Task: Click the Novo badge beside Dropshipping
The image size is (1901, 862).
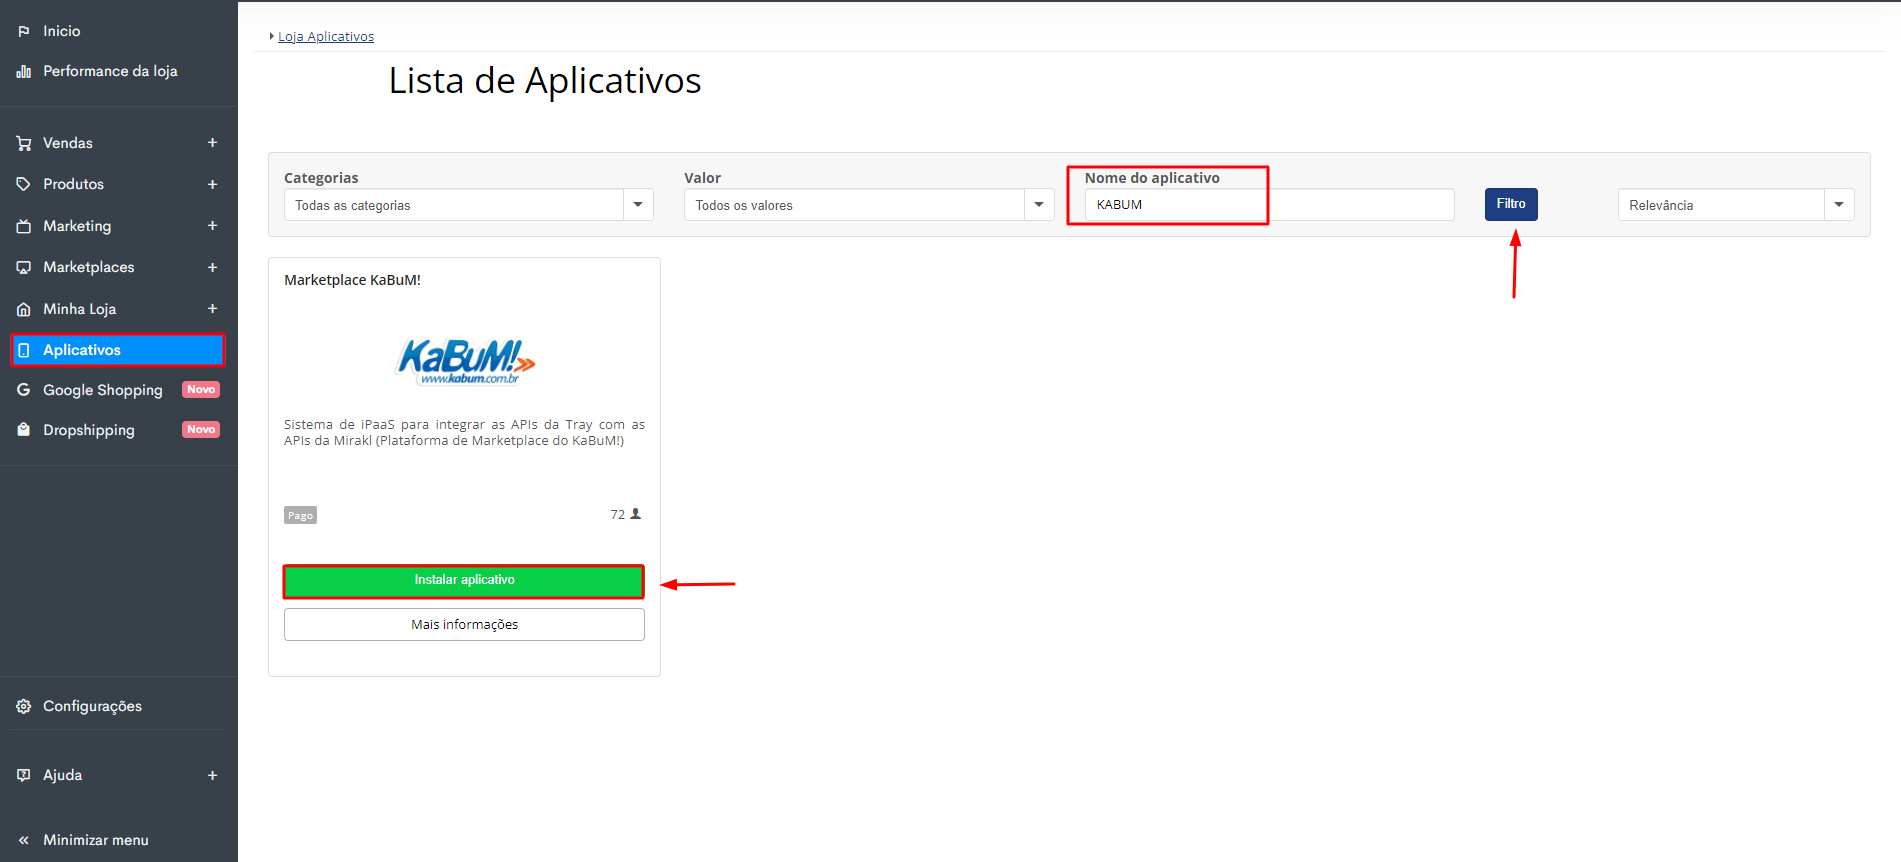Action: tap(201, 430)
